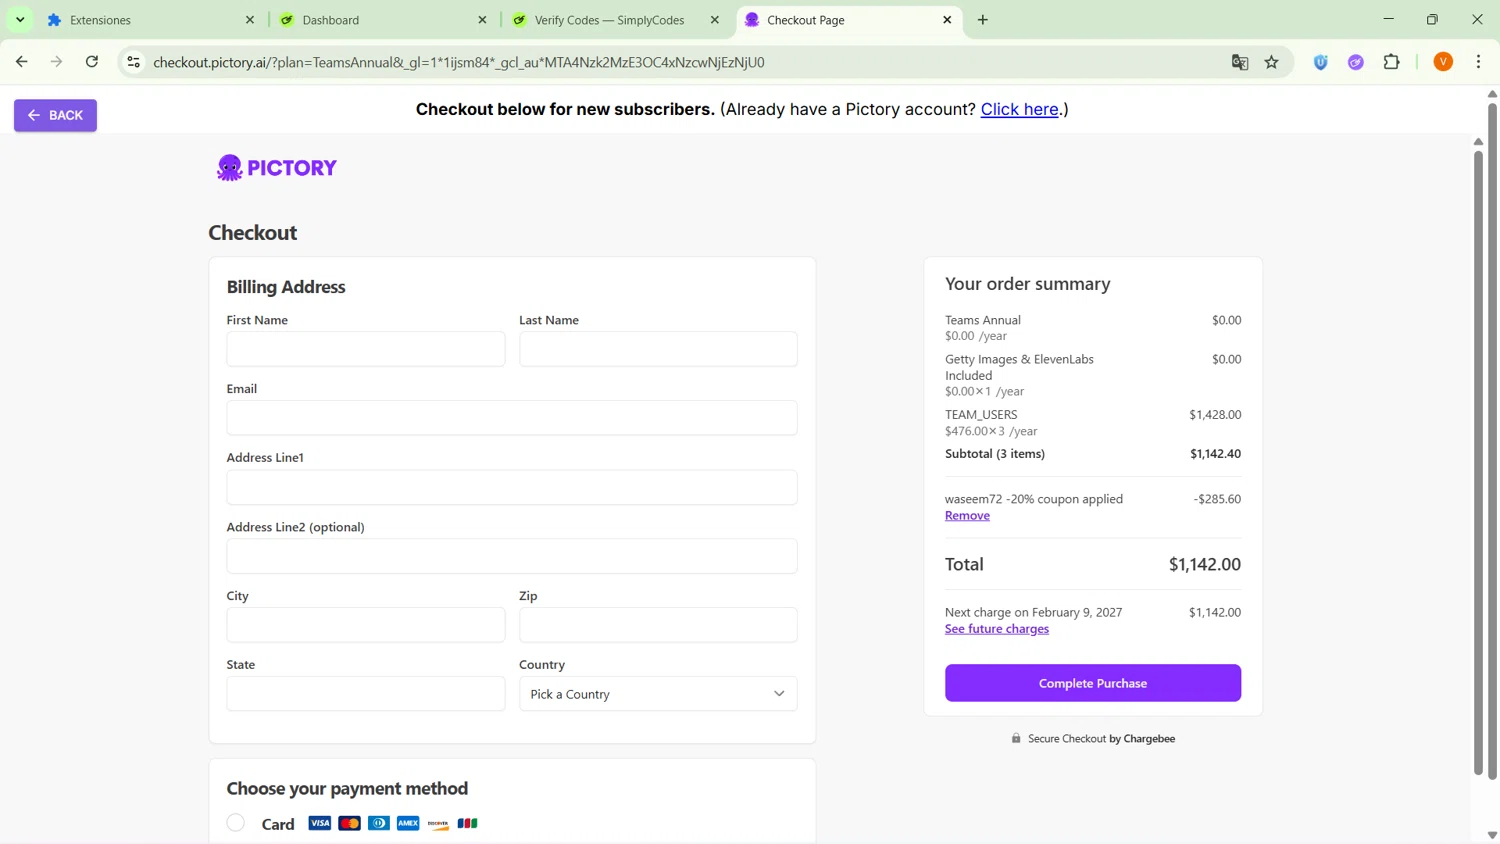Expand the Pick a Country dropdown

tap(658, 694)
